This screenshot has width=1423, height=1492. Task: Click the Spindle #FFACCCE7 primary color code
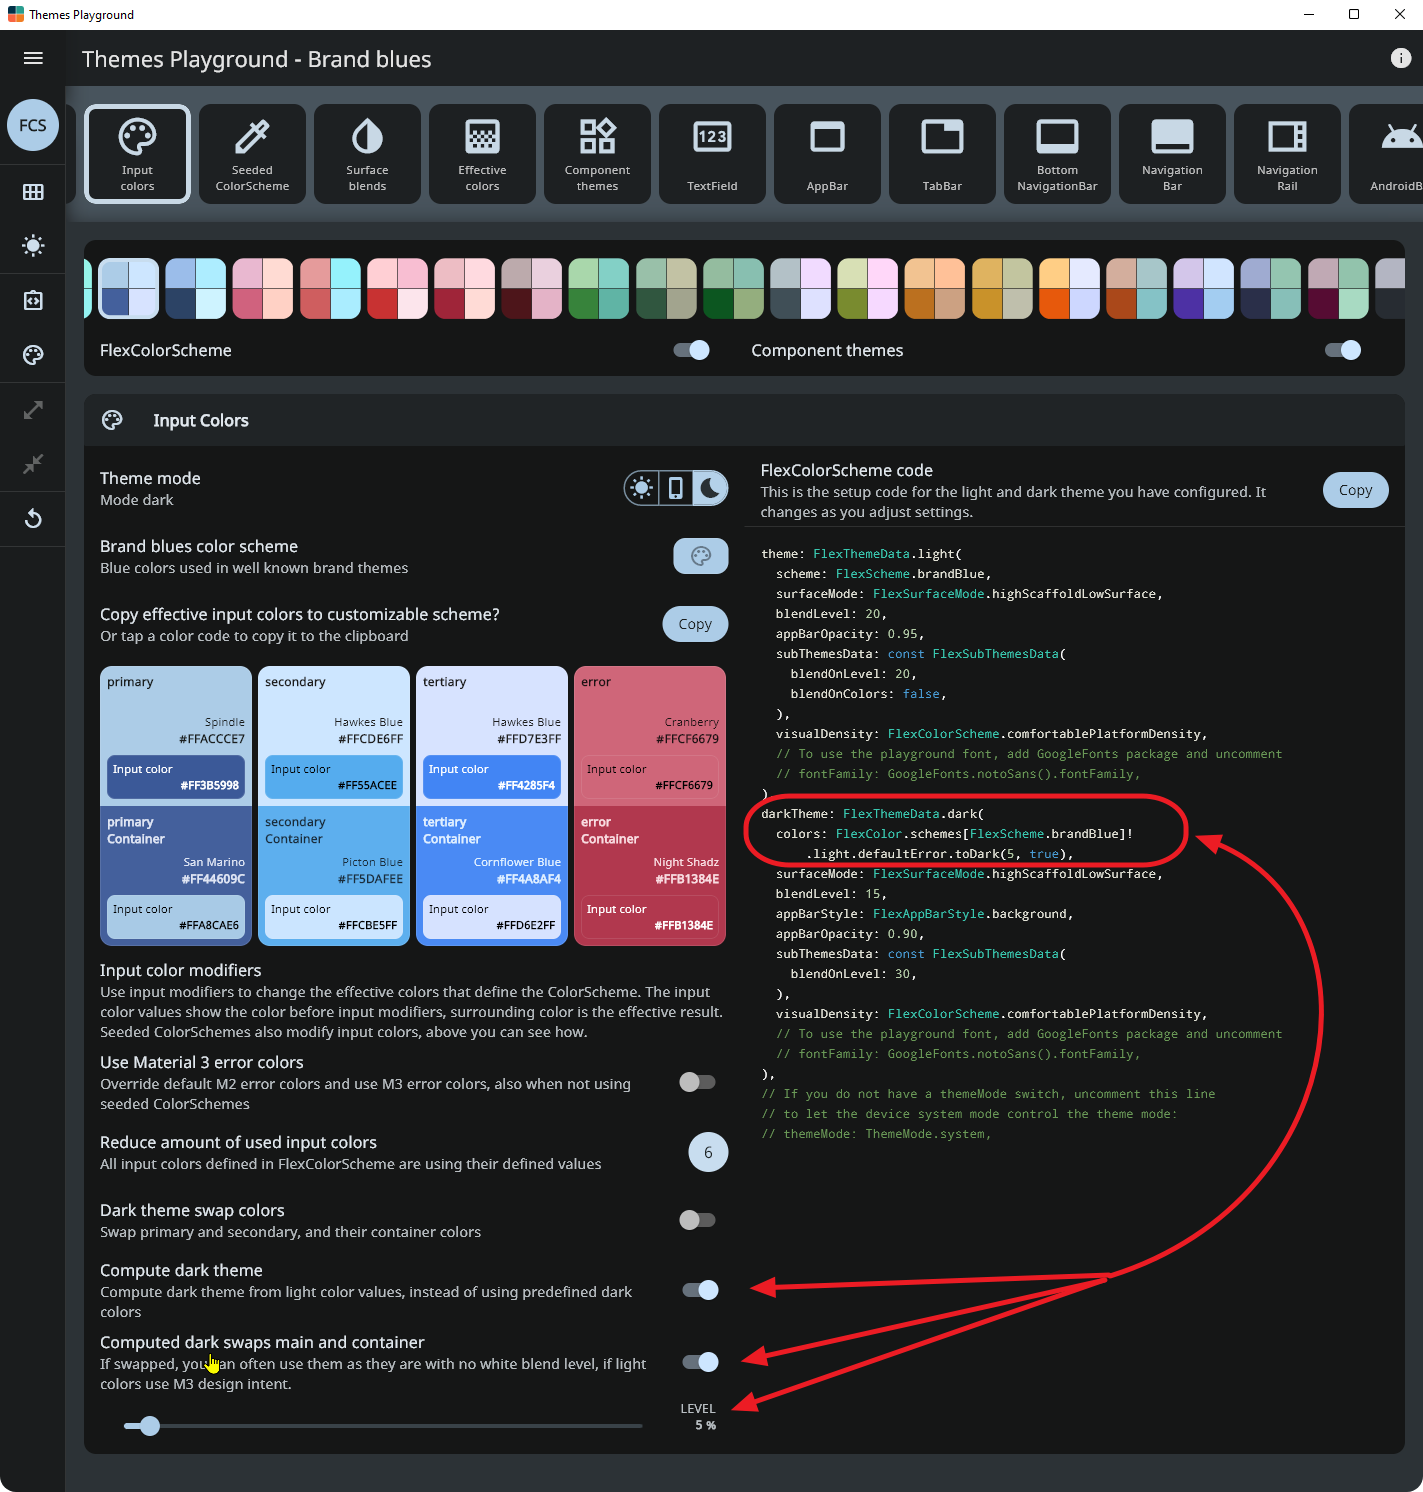pos(212,739)
